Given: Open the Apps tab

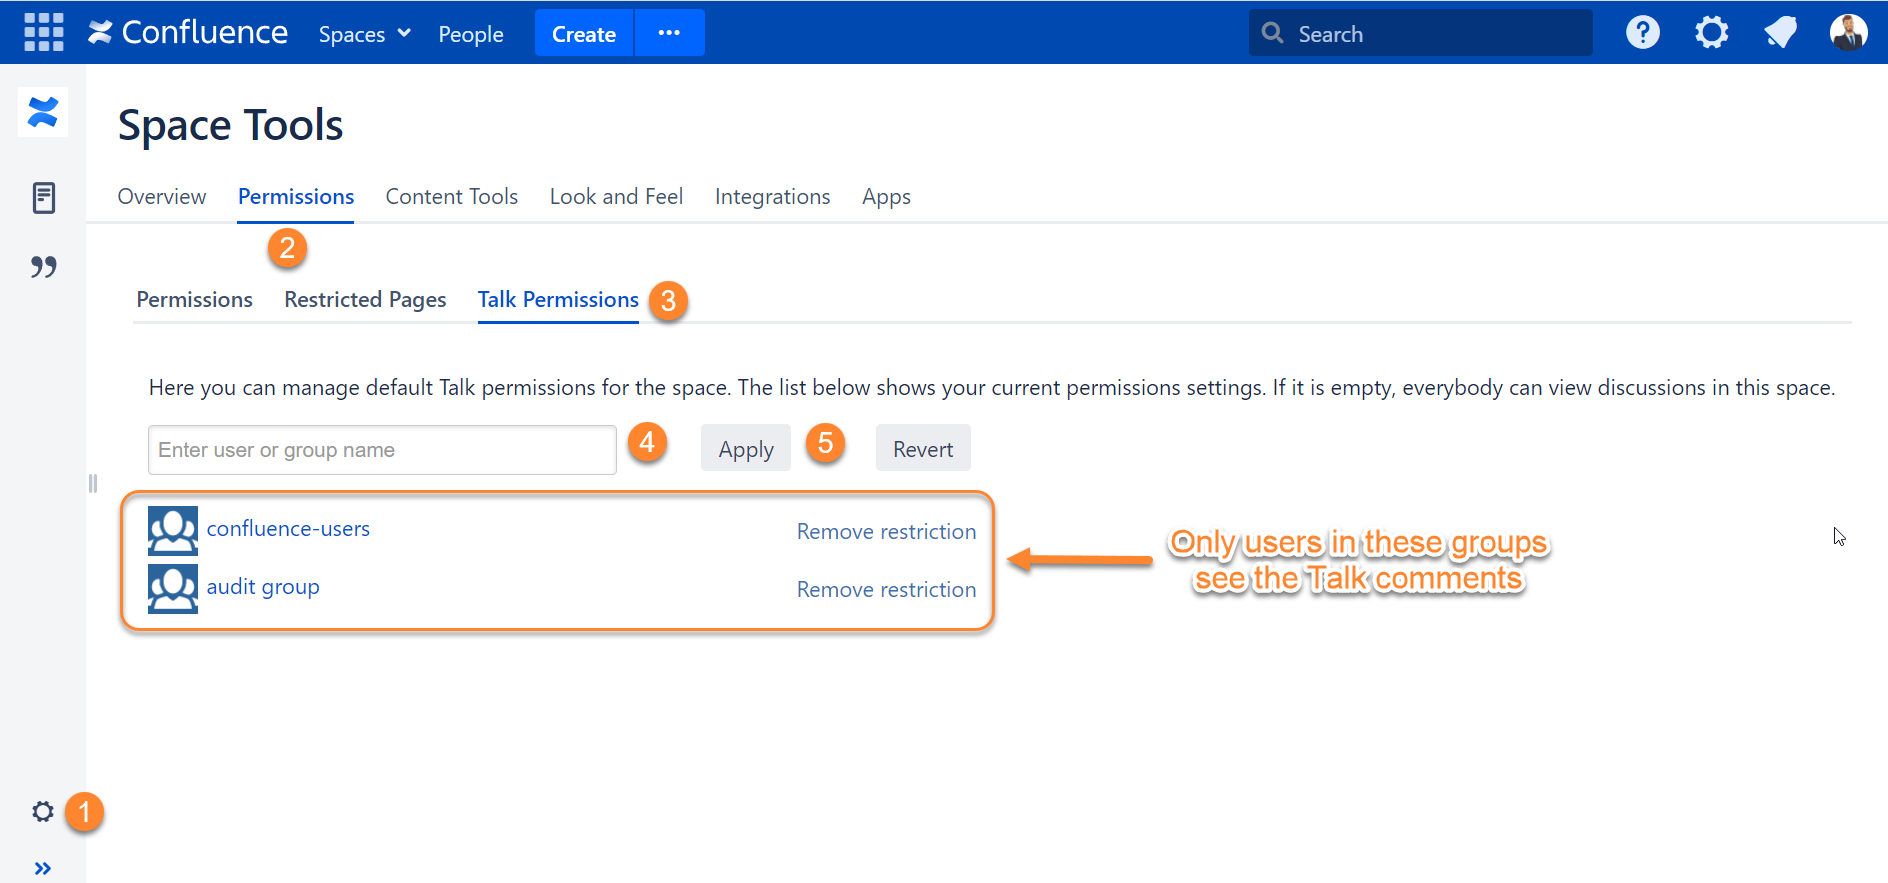Looking at the screenshot, I should click(x=886, y=197).
